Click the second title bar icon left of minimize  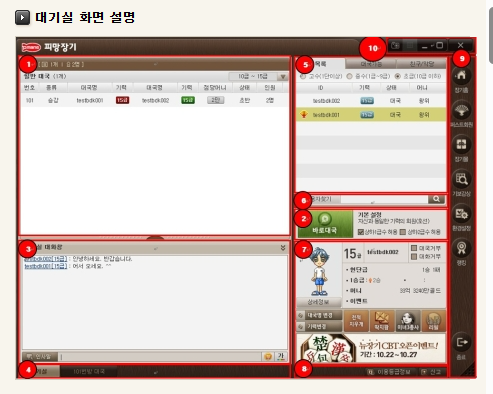coord(410,45)
